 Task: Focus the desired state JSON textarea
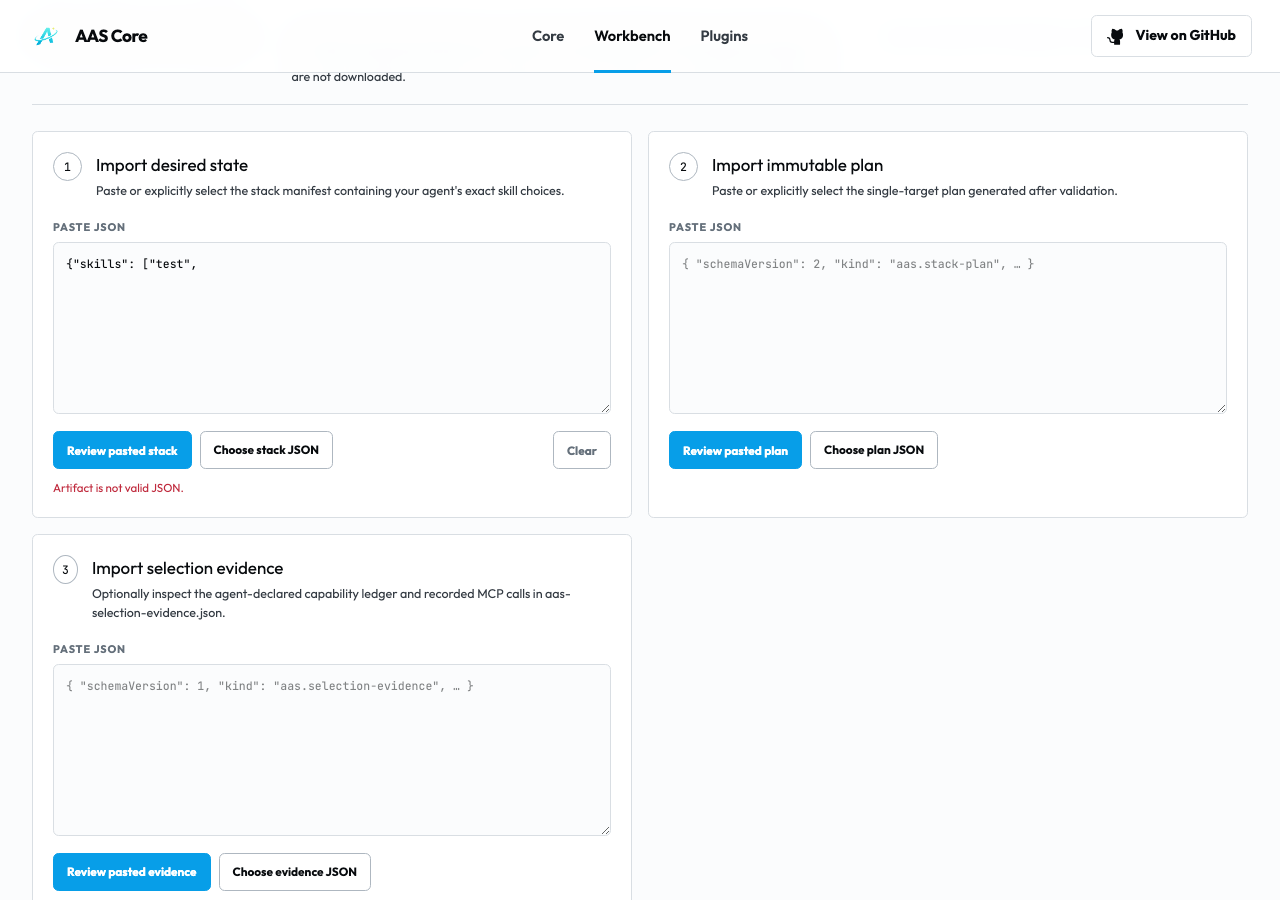332,328
